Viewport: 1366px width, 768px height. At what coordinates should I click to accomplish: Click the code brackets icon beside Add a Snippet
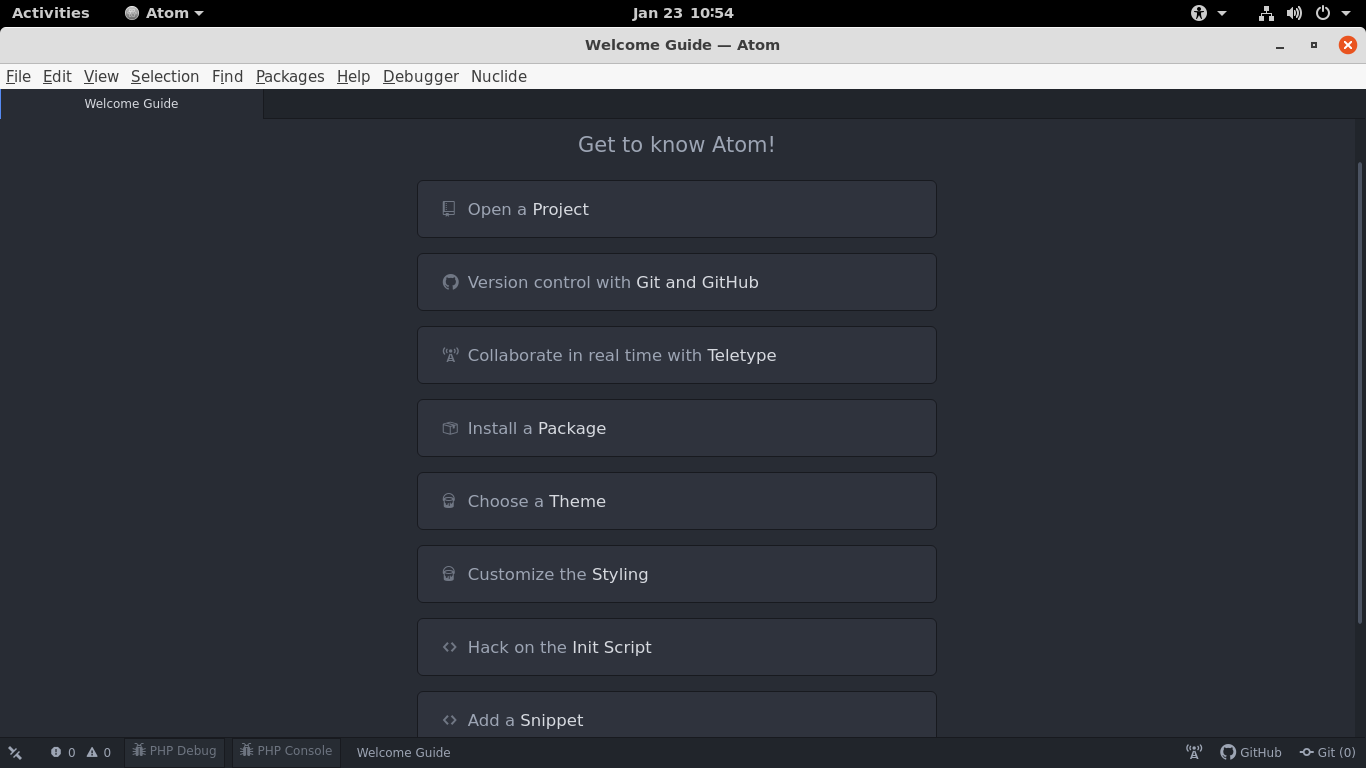[x=450, y=720]
